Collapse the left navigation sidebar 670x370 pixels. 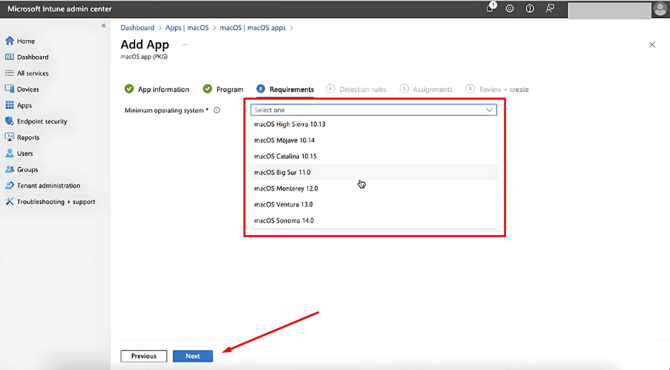coord(103,26)
